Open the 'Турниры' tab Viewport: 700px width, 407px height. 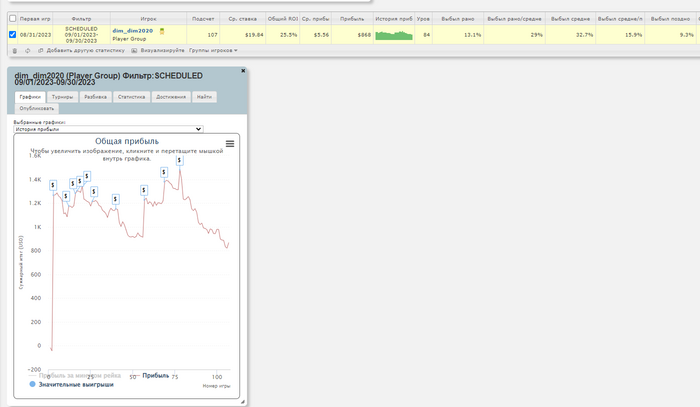[62, 97]
